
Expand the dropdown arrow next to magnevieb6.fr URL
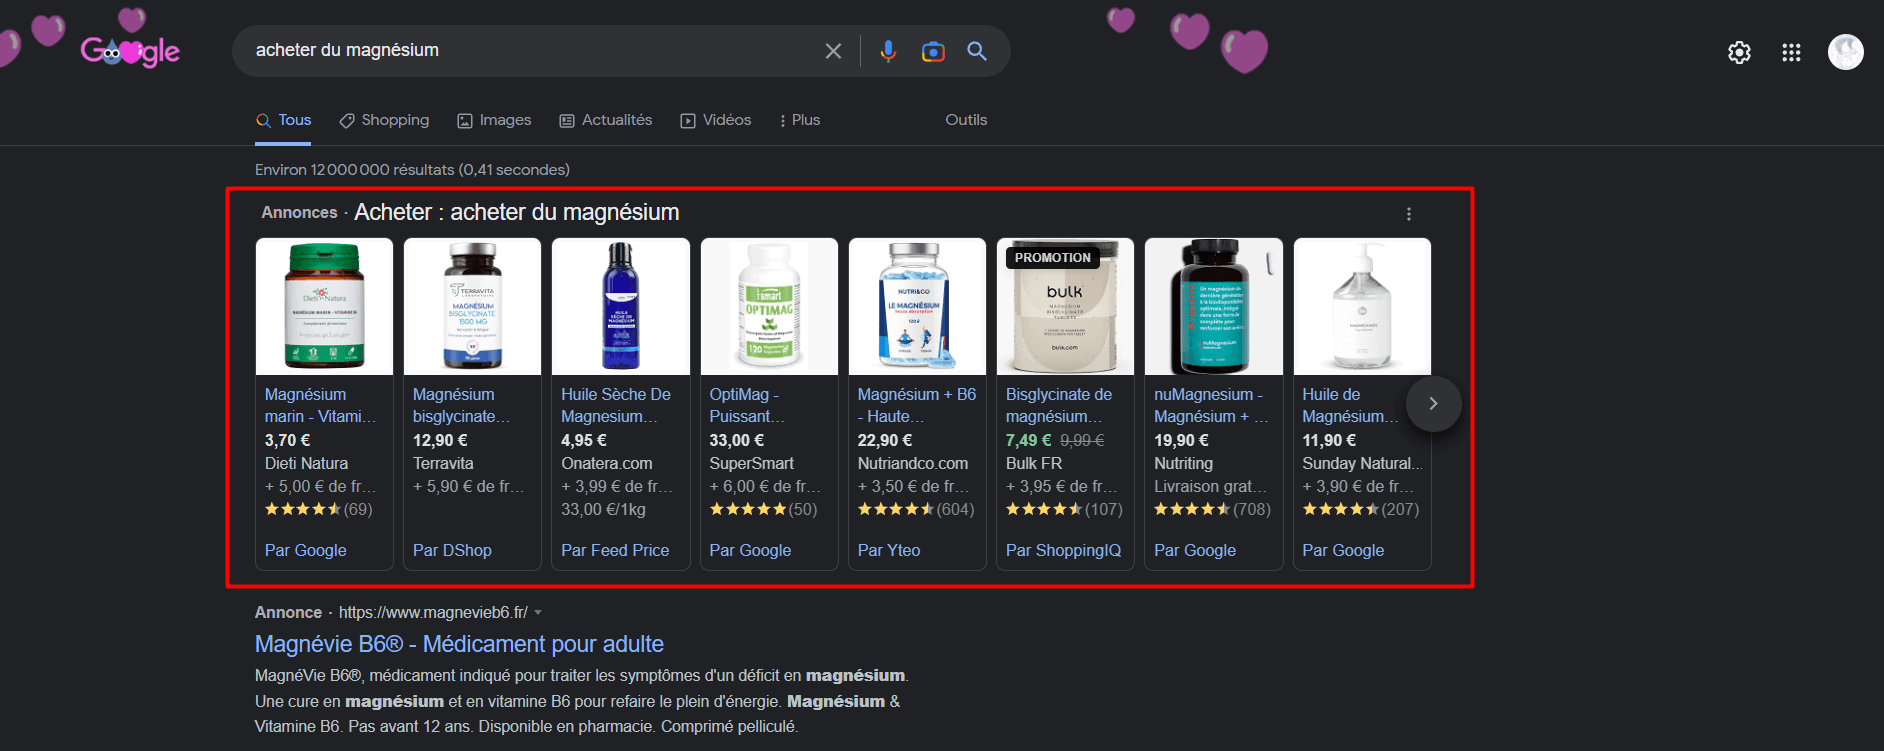[538, 612]
